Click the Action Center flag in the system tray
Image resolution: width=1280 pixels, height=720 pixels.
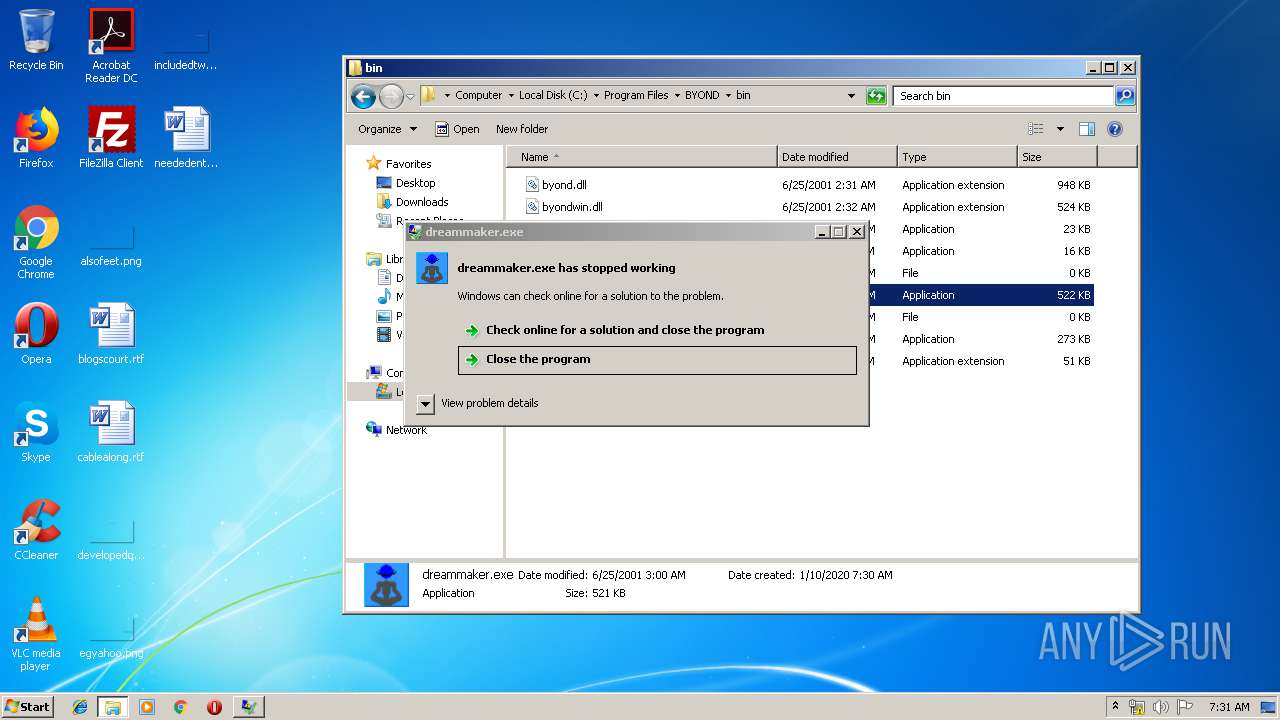coord(1185,707)
